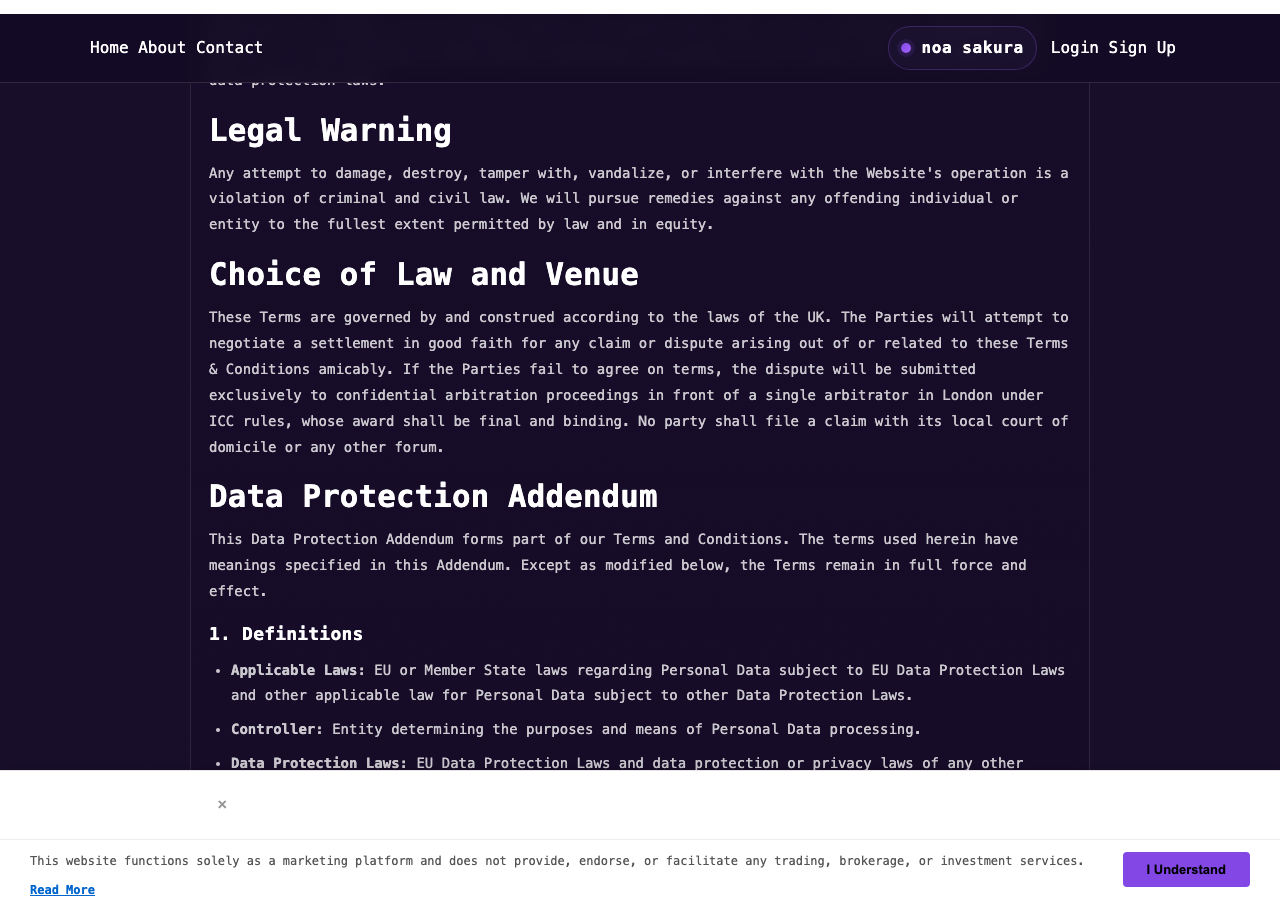This screenshot has width=1280, height=900.
Task: Dismiss the banner with the small × icon
Action: pos(222,804)
